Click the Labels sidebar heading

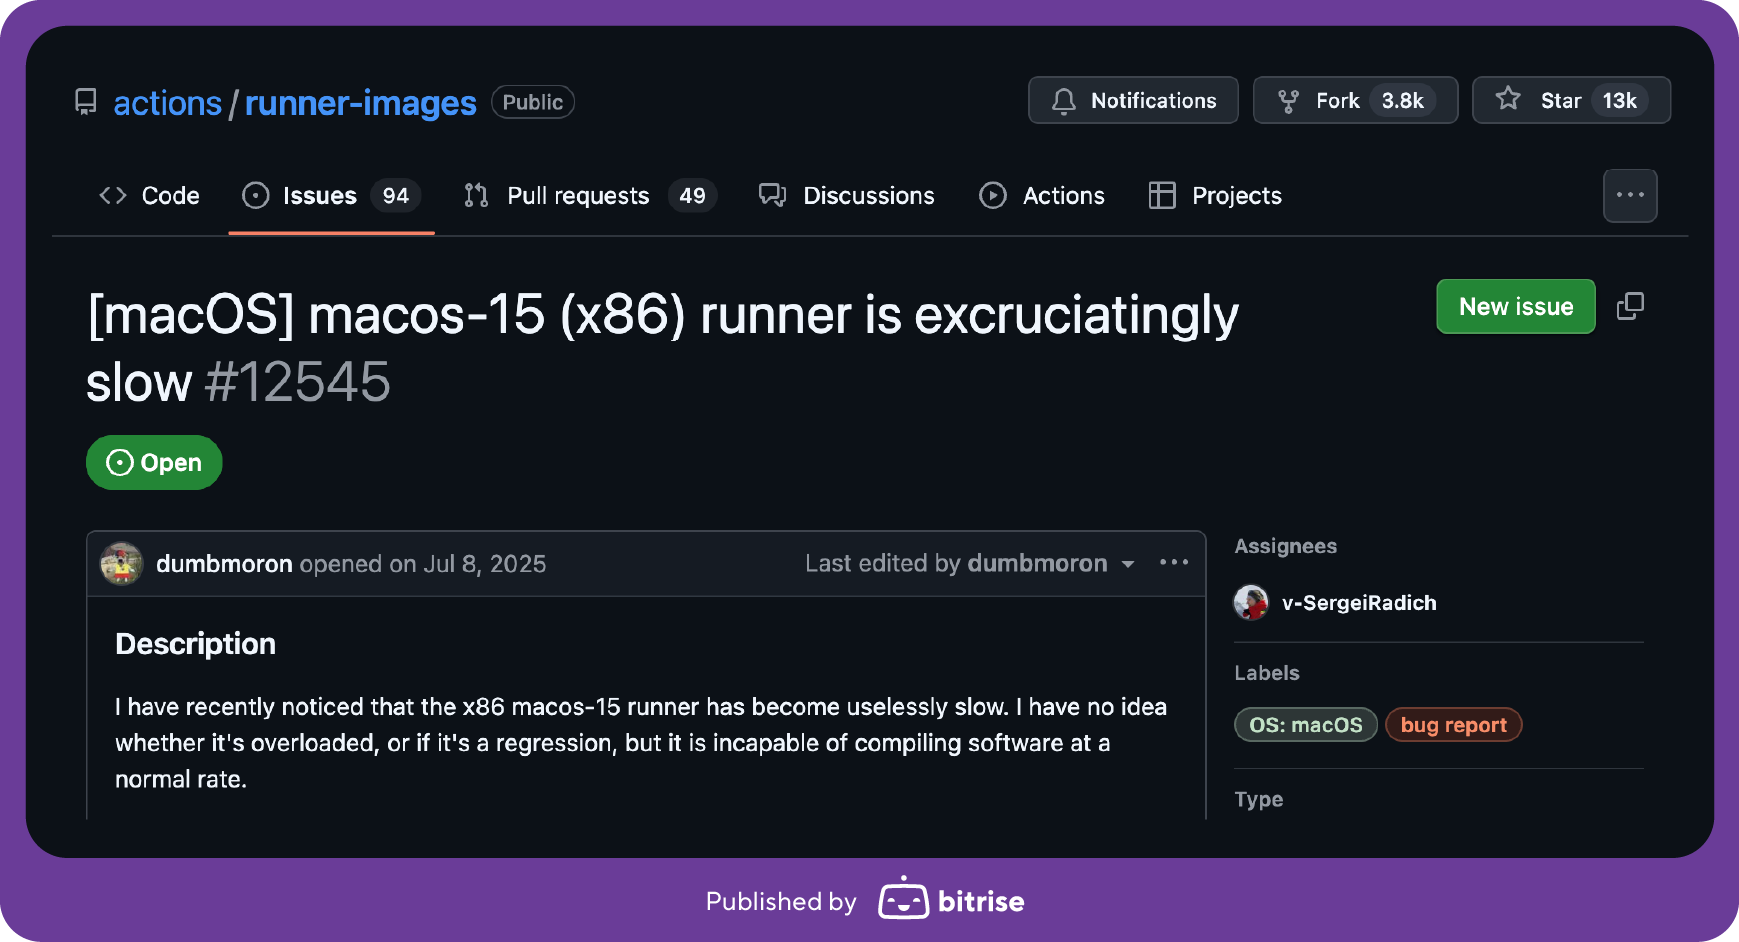point(1267,673)
